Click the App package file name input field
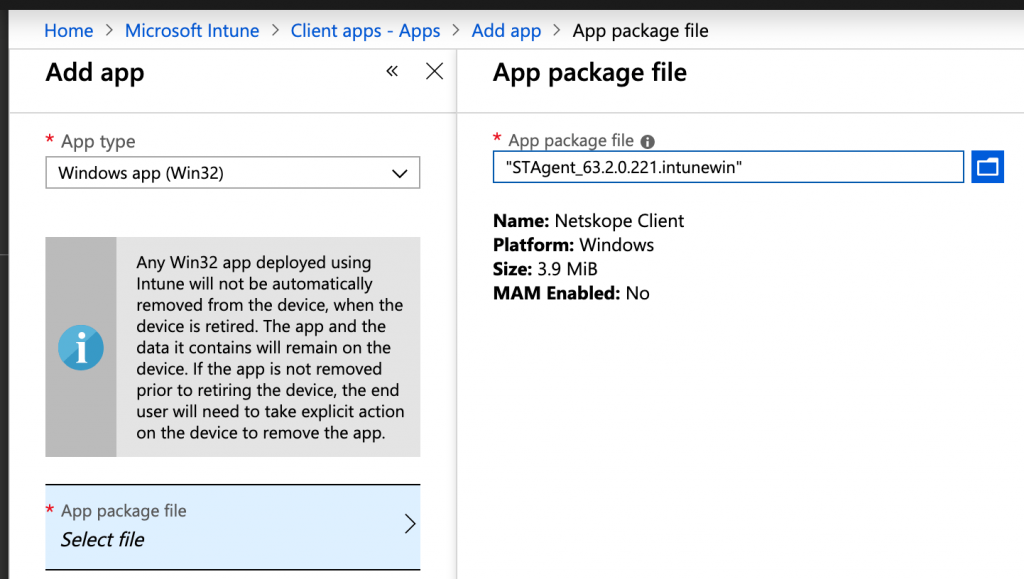 (728, 167)
